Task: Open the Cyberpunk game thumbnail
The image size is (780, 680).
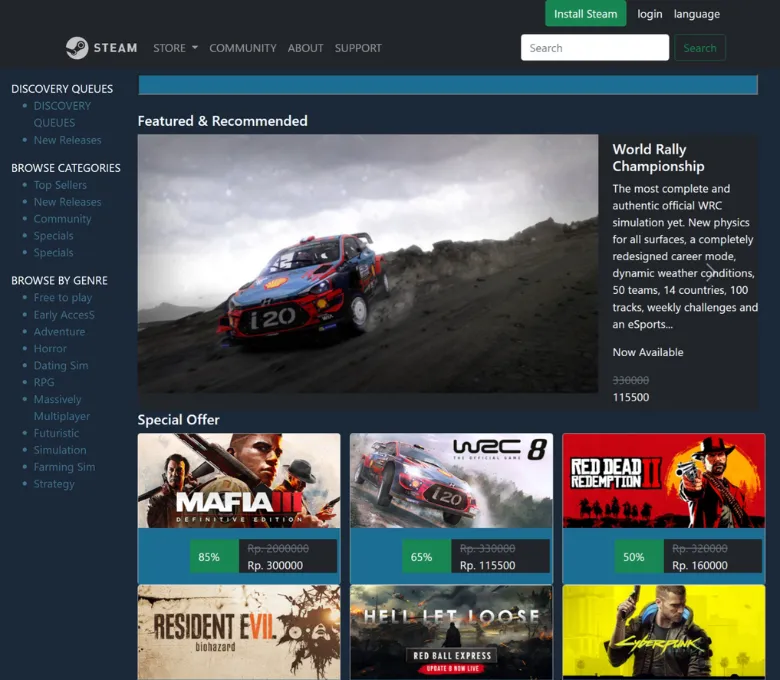Action: 664,632
